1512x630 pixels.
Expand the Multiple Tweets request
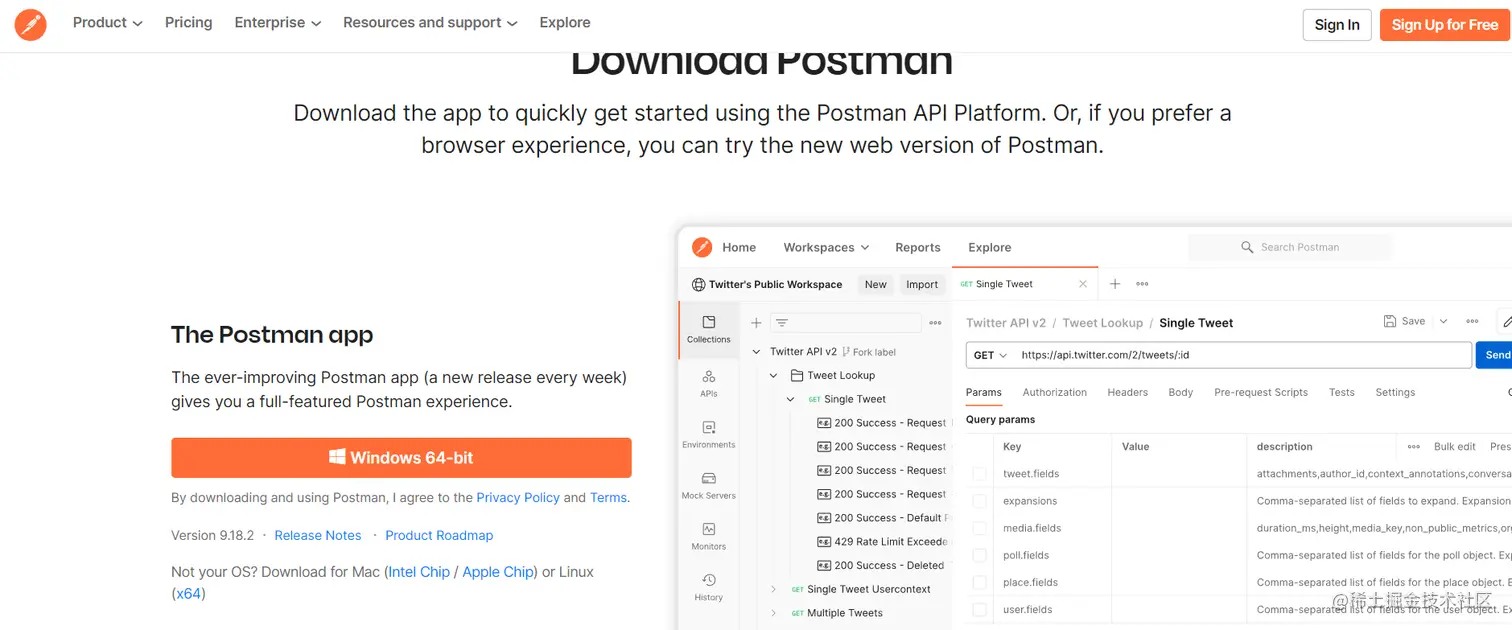(x=773, y=613)
